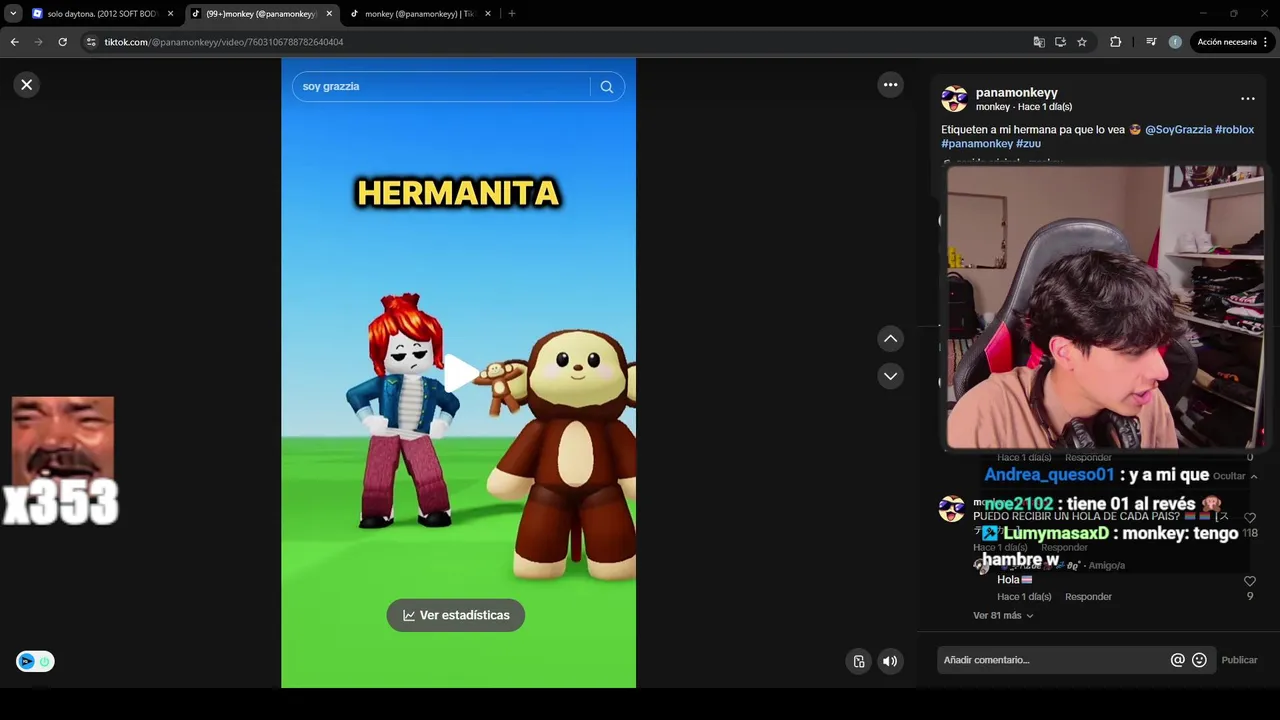Viewport: 1280px width, 720px height.
Task: Open Ver estadísticas button
Action: tap(456, 615)
